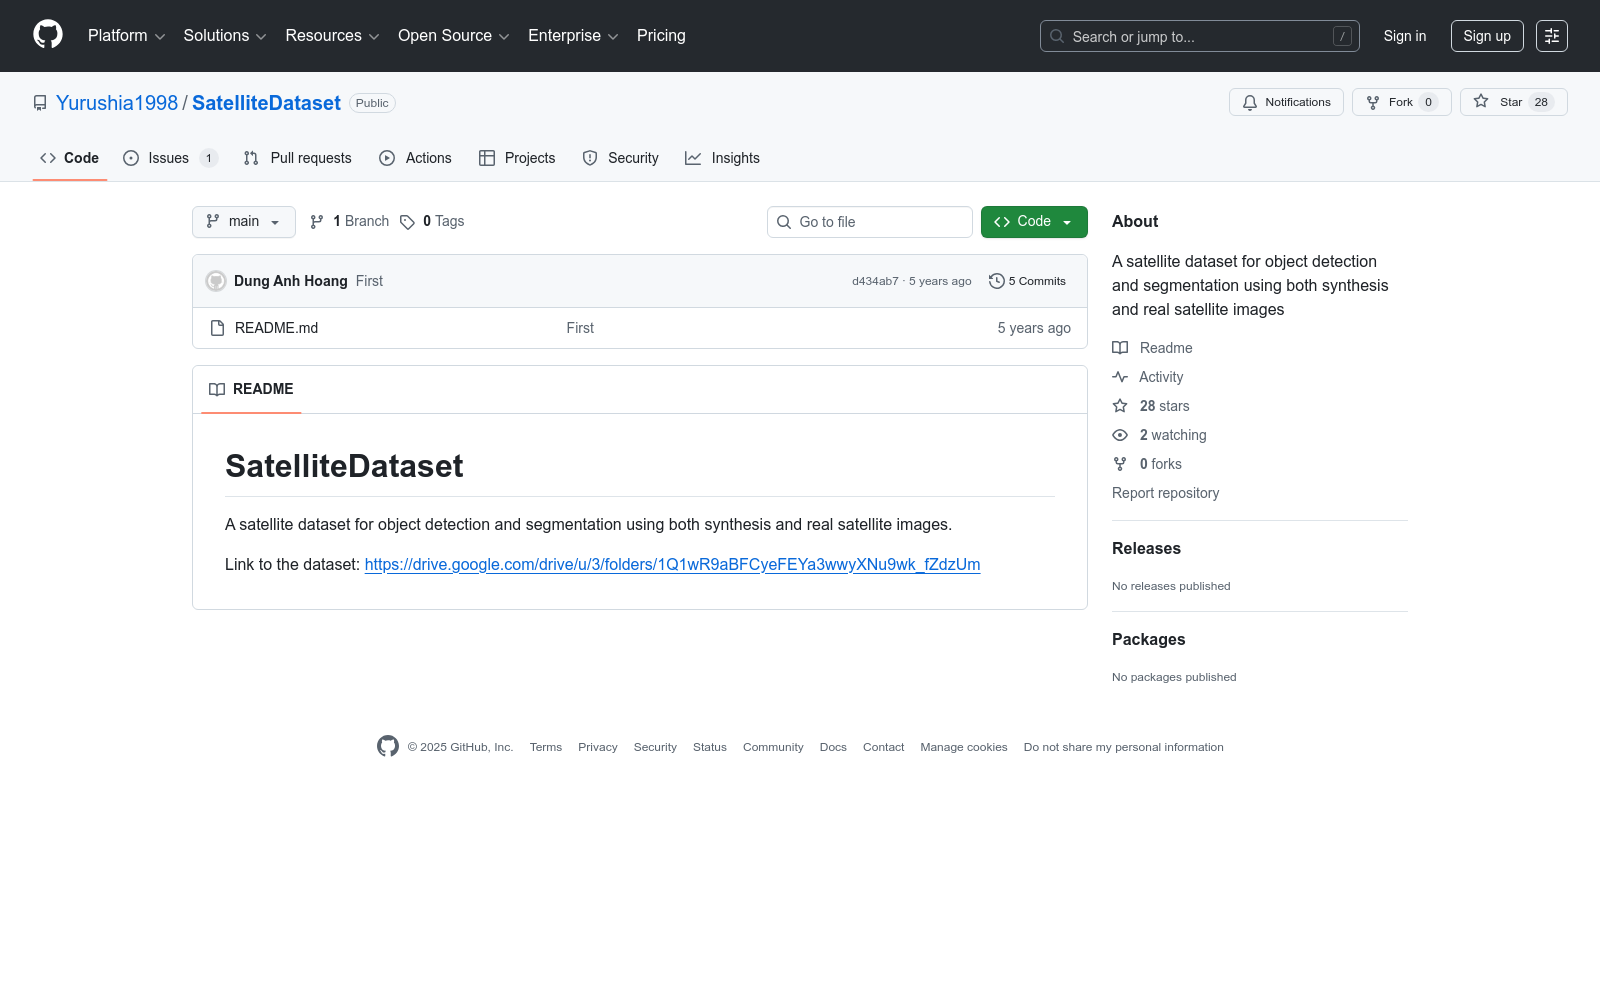Open the Terms footer link
Viewport: 1600px width, 1000px height.
click(546, 747)
